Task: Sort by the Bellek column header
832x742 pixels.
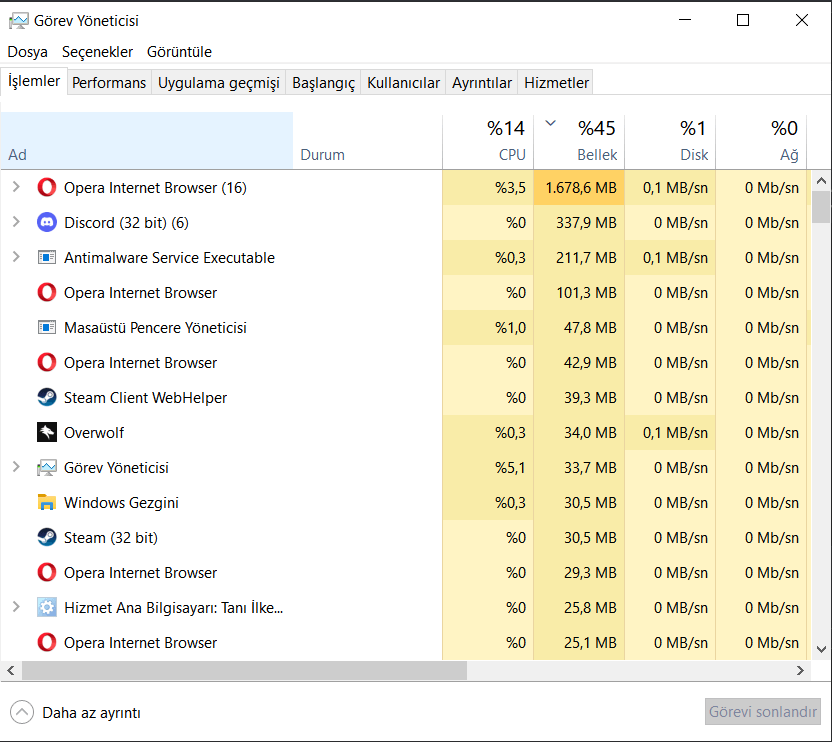Action: pos(579,141)
